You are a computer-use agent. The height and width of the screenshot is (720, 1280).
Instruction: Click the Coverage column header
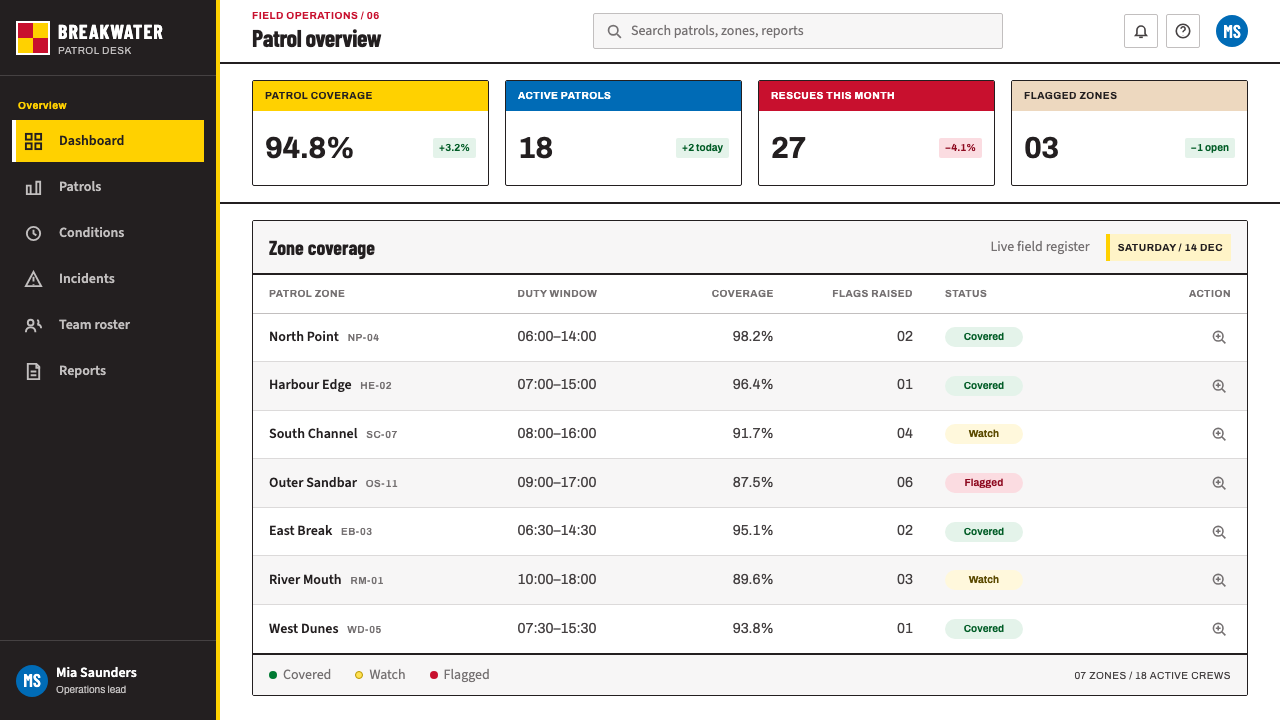click(742, 294)
